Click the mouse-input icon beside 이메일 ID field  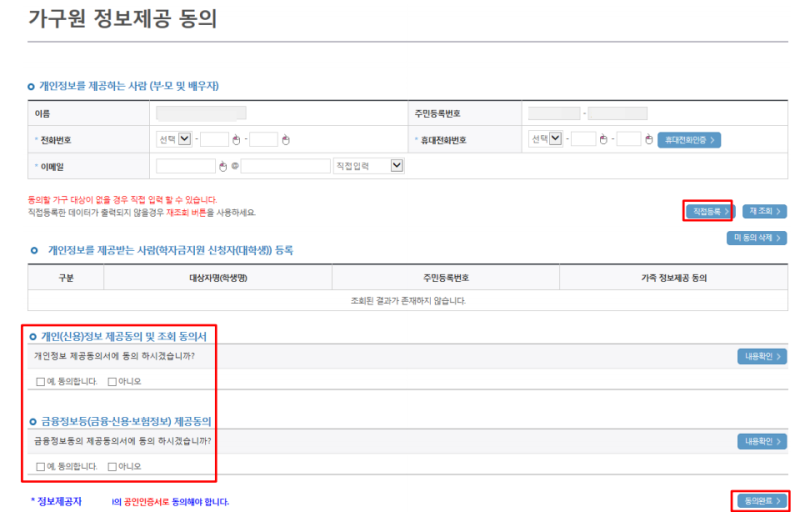click(223, 166)
